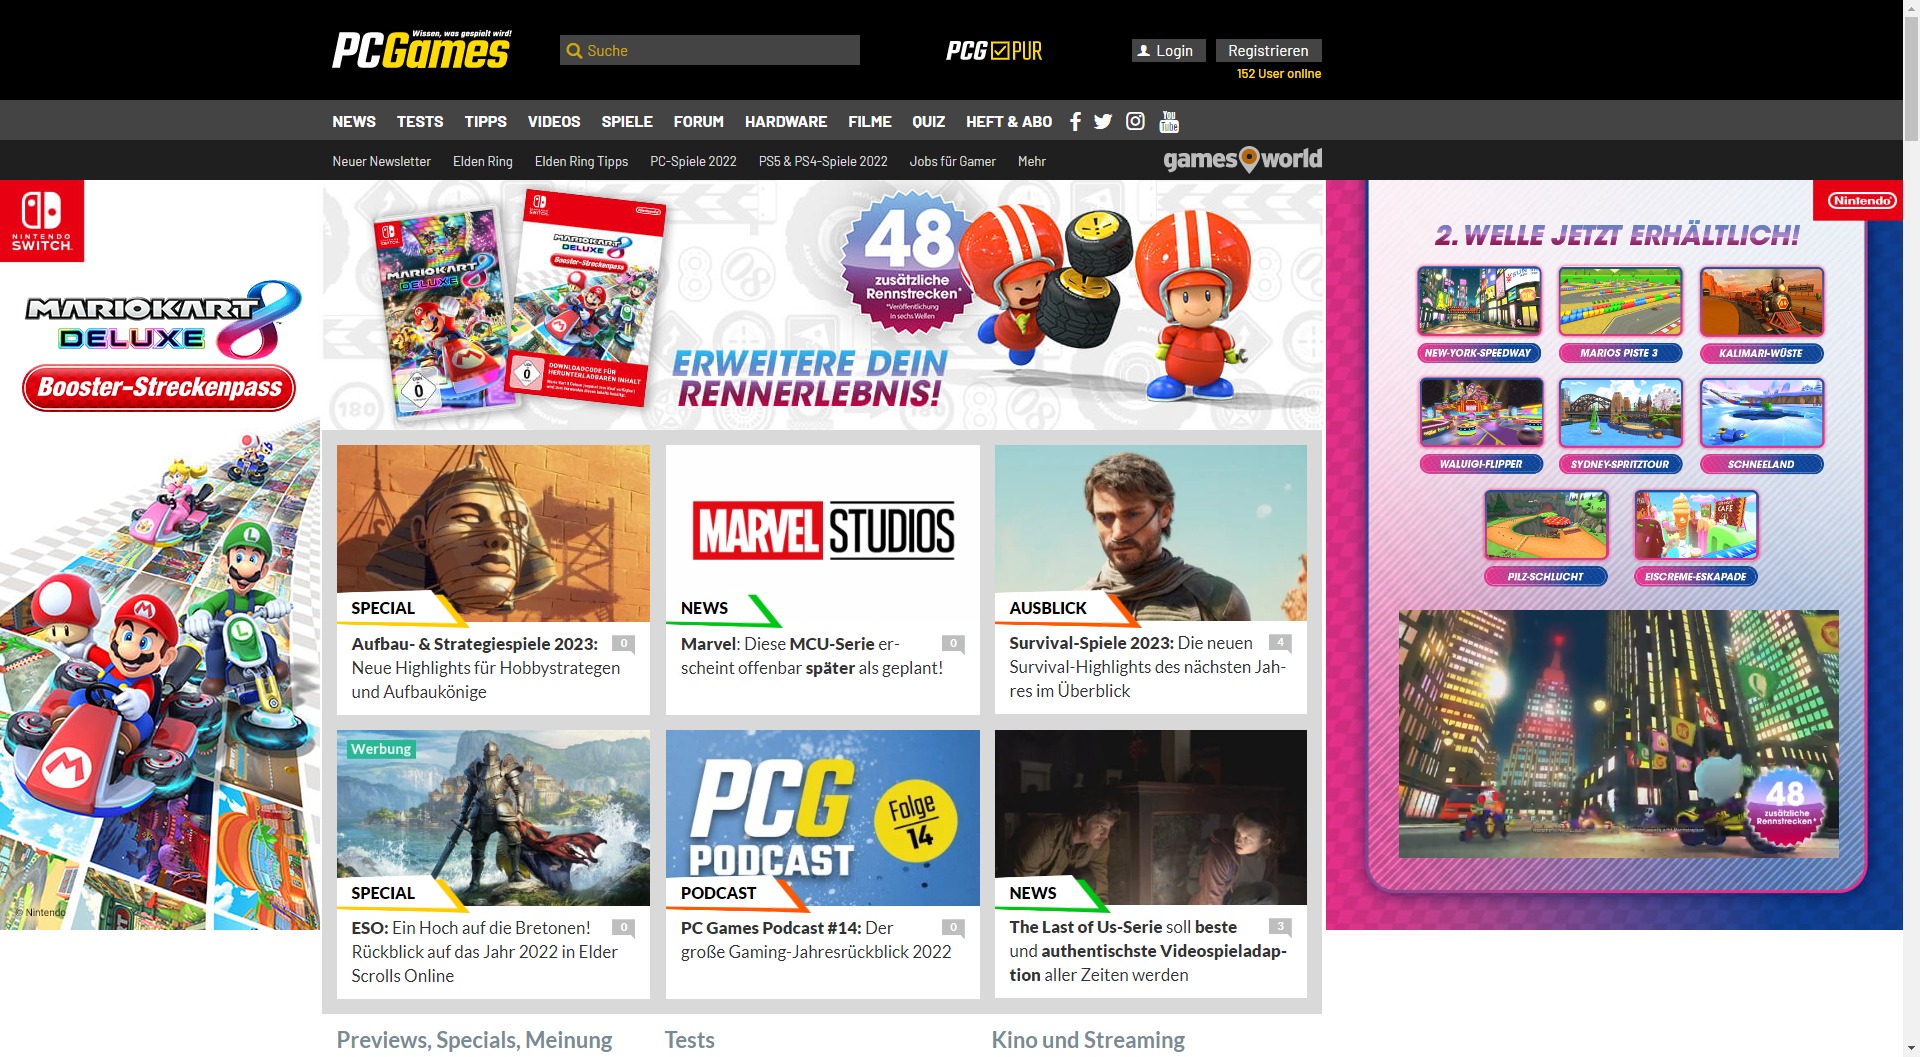Open the SPIELE menu
The height and width of the screenshot is (1057, 1920).
pyautogui.click(x=627, y=121)
